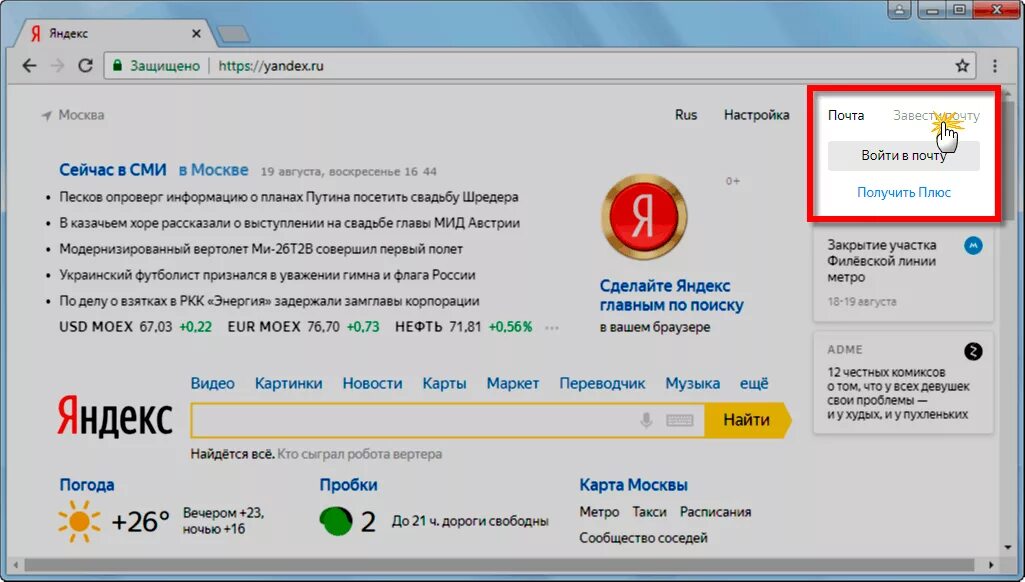Screen dimensions: 1025x582
Task: Open news about Украинский футболист
Action: pyautogui.click(x=267, y=275)
